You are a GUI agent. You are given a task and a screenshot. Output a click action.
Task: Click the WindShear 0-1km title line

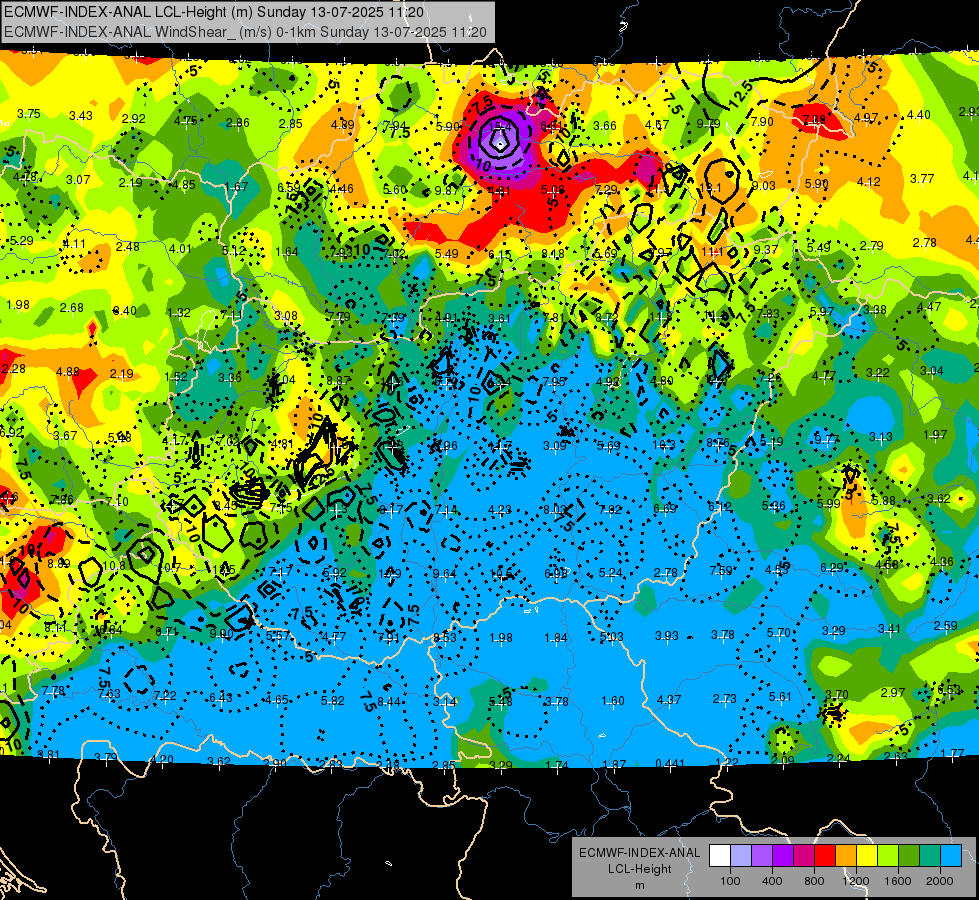click(x=245, y=32)
